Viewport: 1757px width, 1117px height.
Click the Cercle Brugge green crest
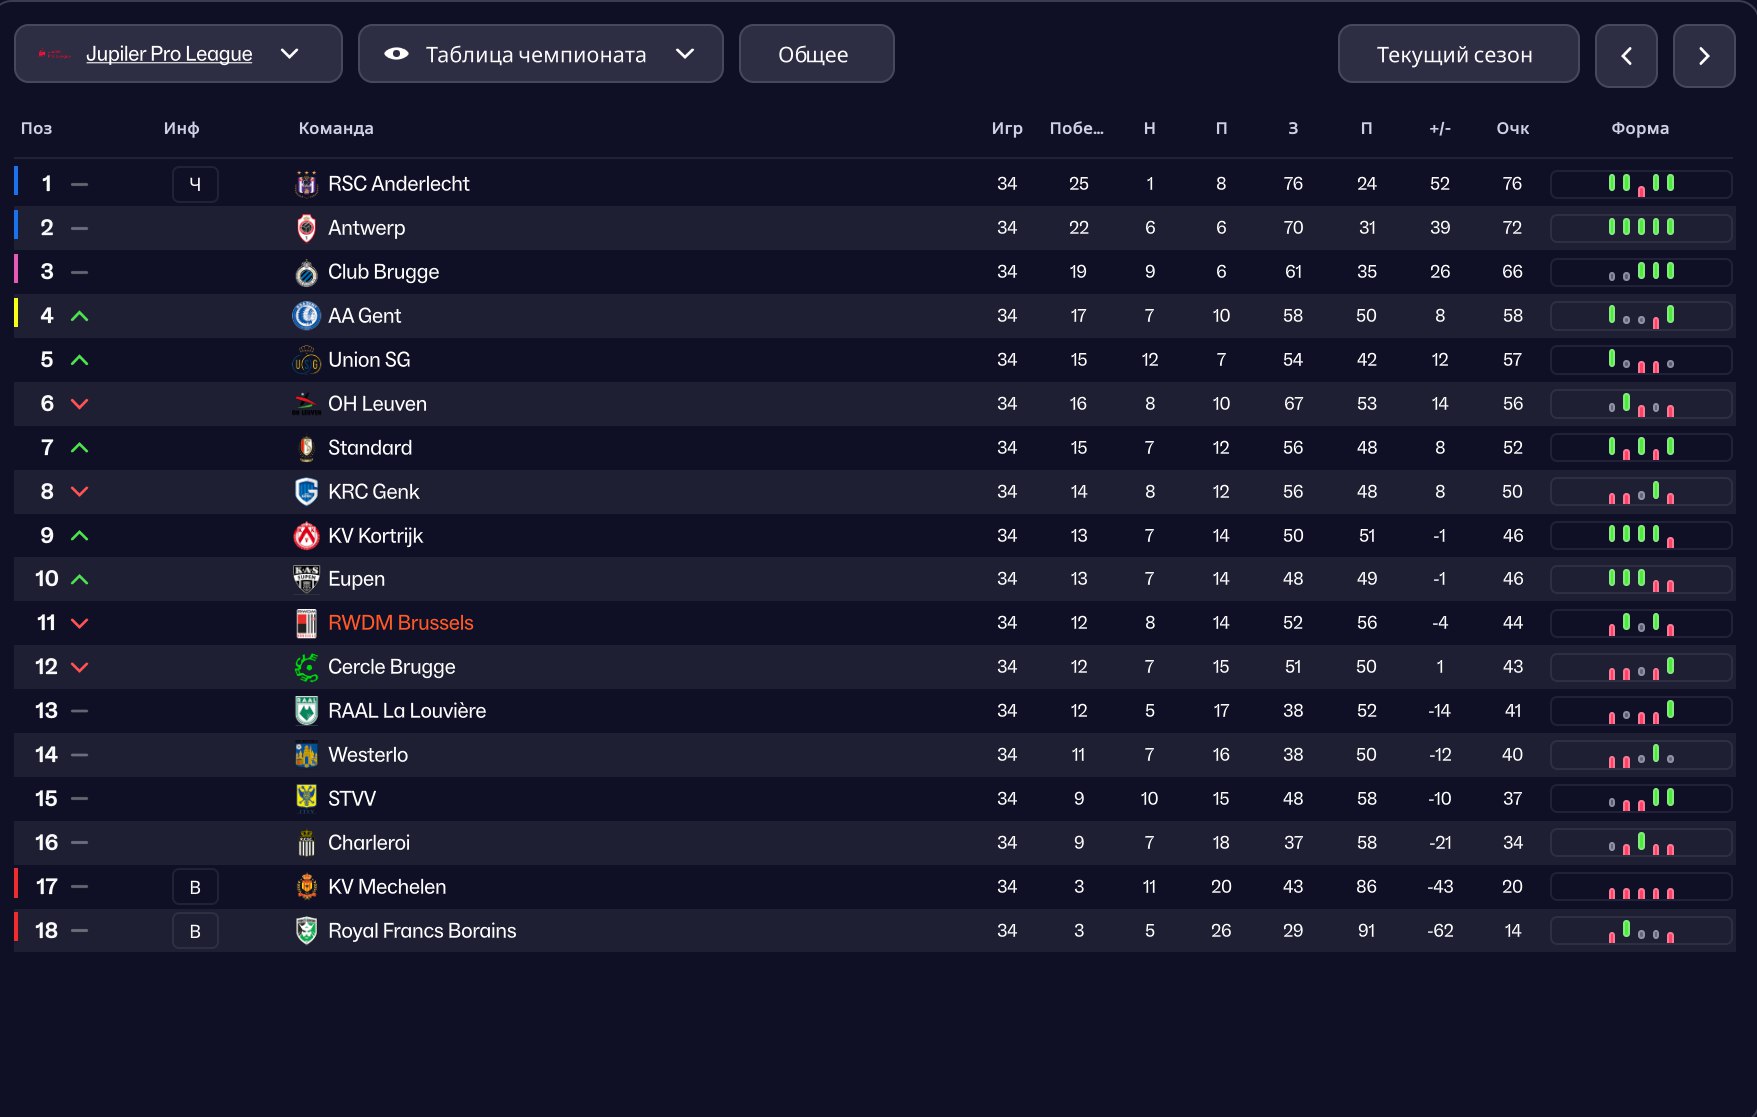point(306,667)
